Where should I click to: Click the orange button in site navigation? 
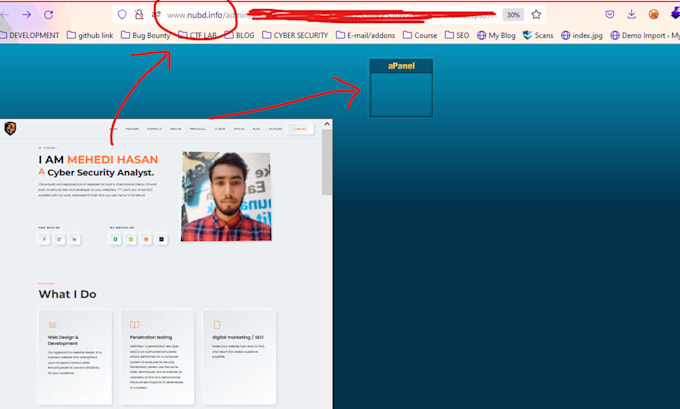(300, 129)
